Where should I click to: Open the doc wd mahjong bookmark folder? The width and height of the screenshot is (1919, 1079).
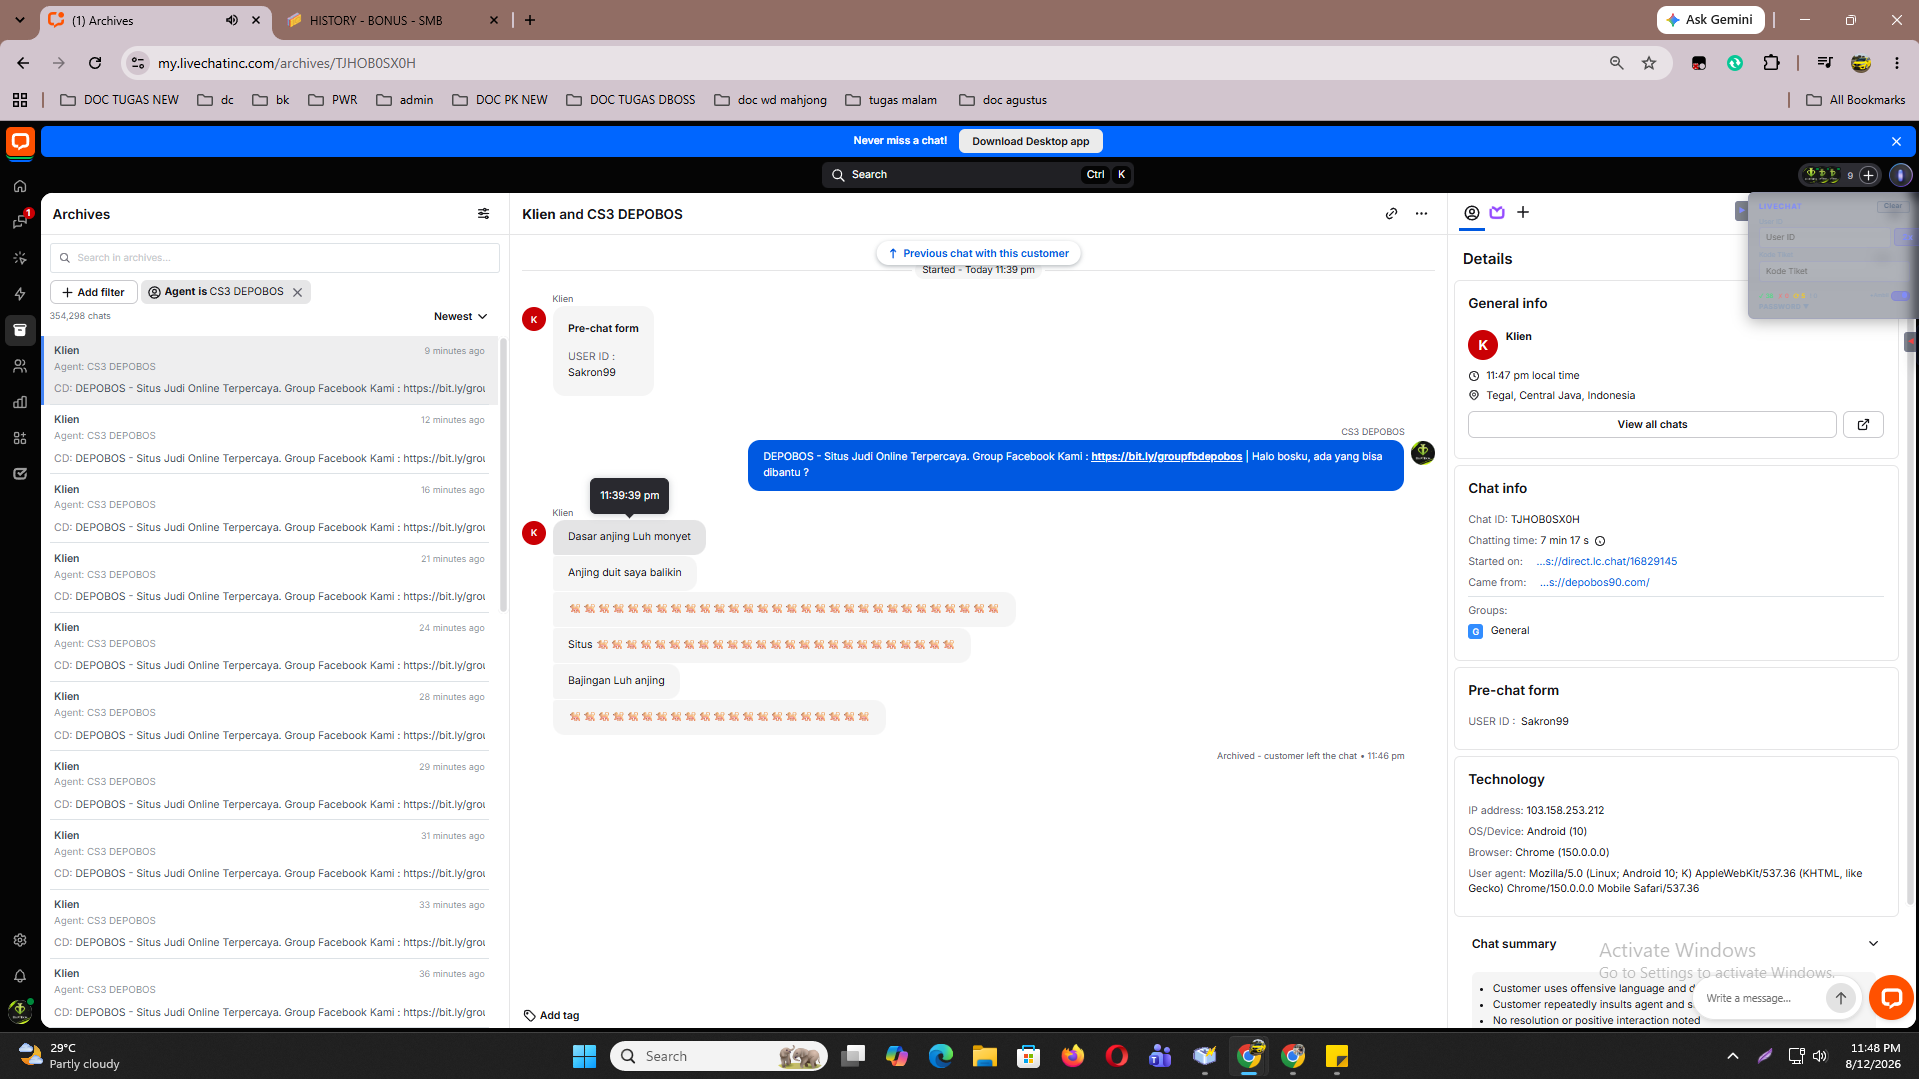[x=770, y=100]
